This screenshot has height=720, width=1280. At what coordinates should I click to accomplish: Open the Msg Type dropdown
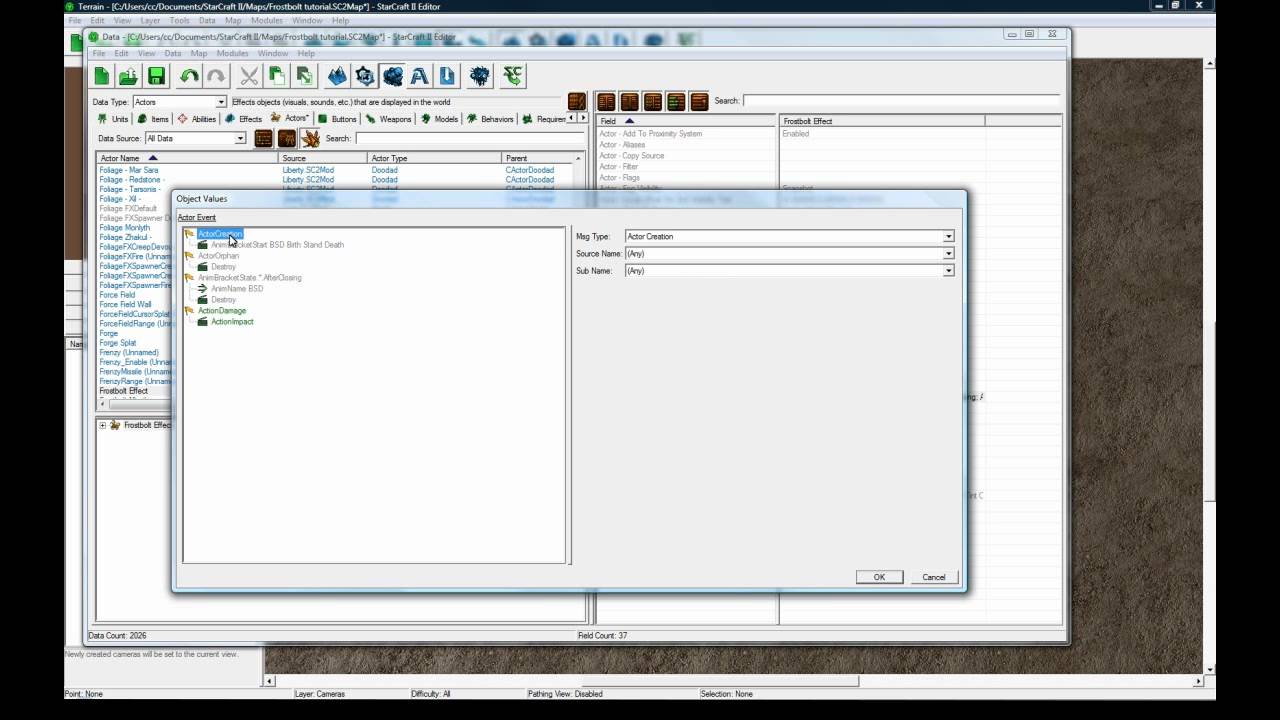point(948,237)
